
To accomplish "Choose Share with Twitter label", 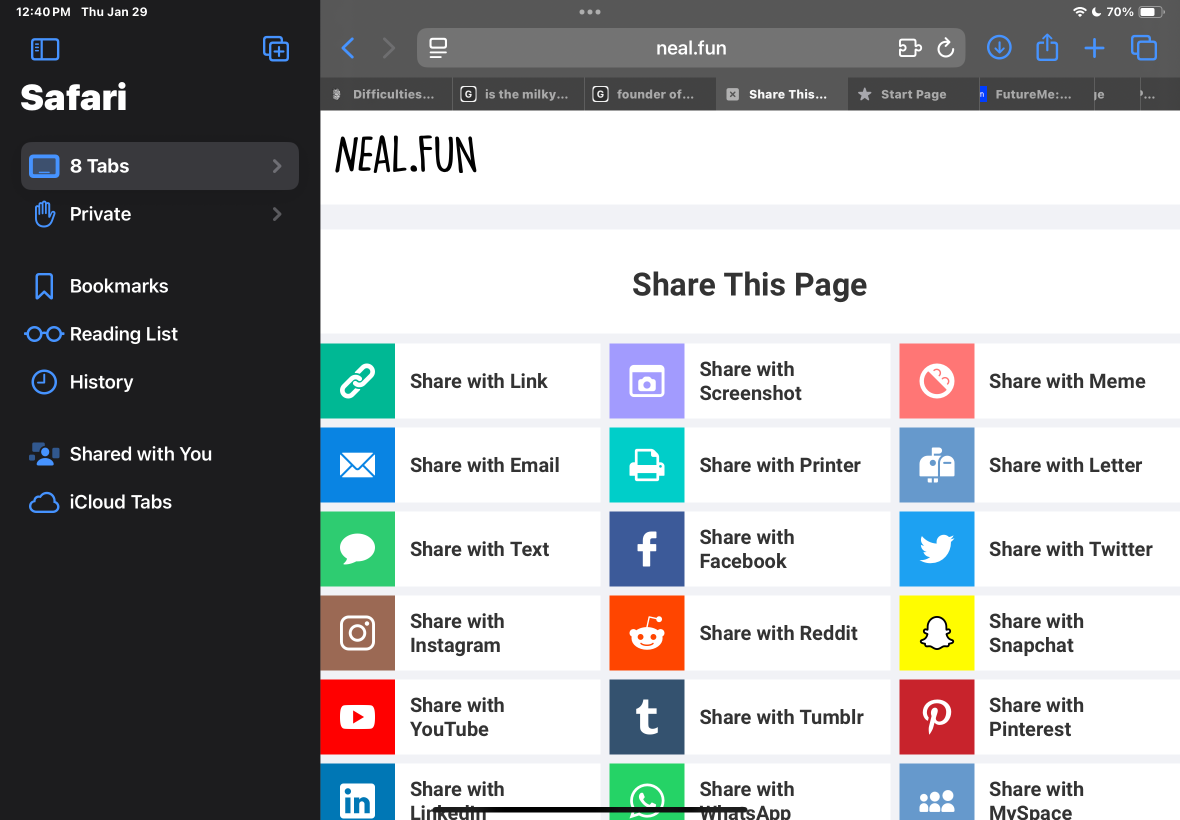I will click(x=1071, y=550).
